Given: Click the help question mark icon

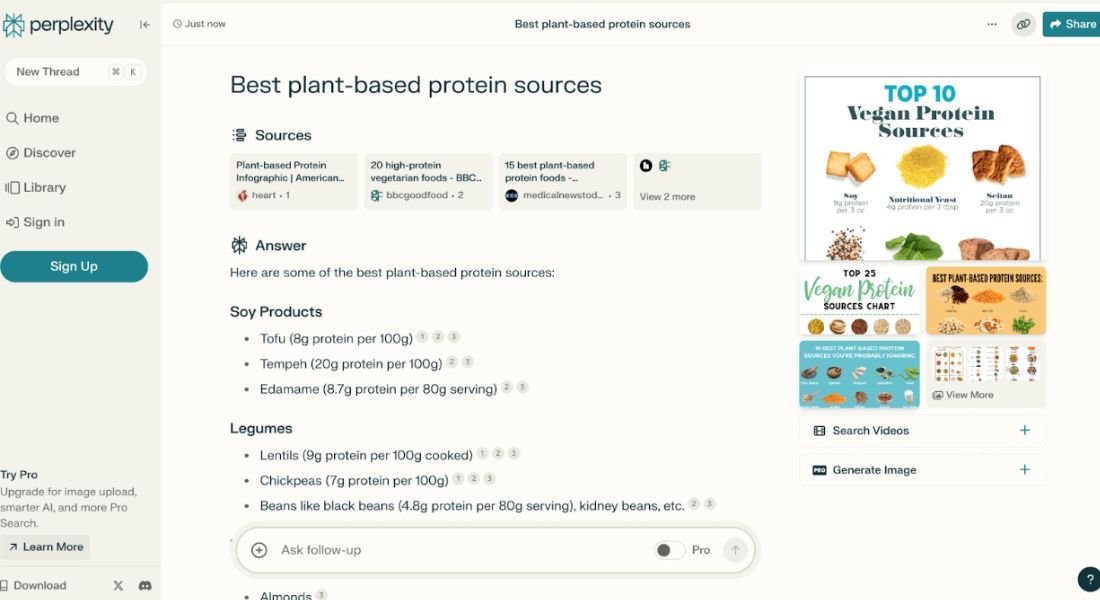Looking at the screenshot, I should 1089,579.
